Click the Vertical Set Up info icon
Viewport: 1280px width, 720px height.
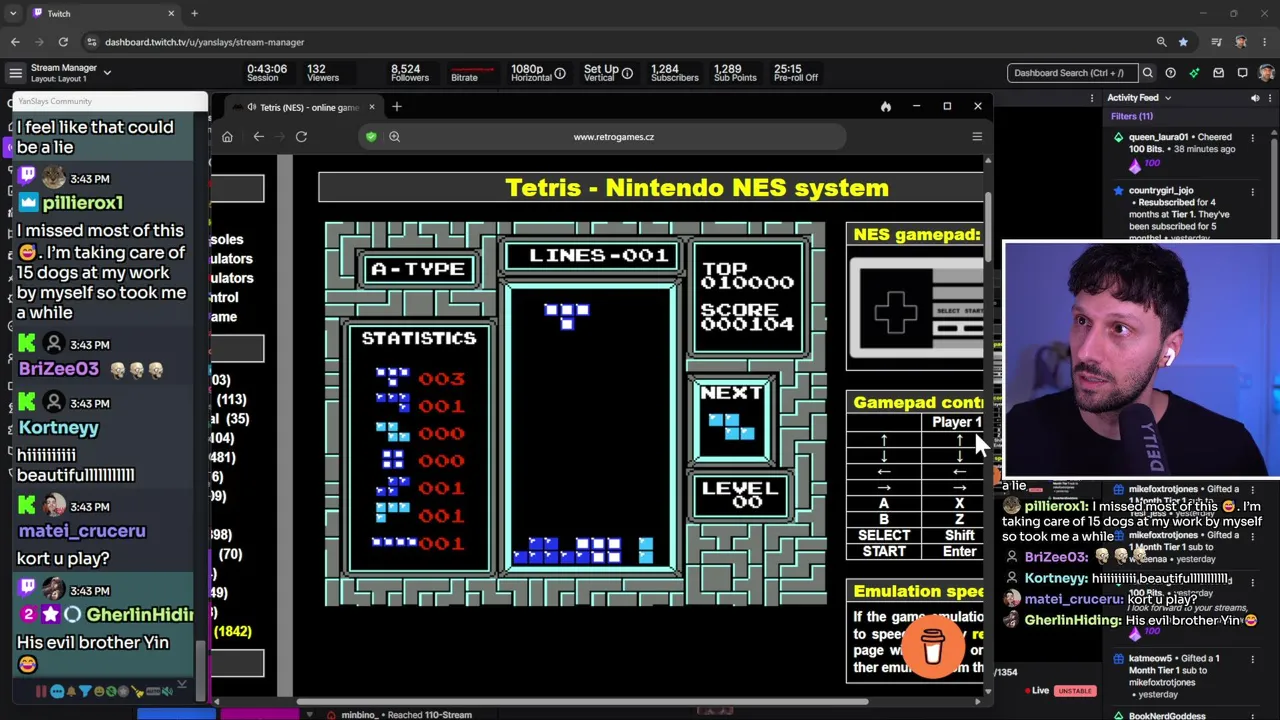point(627,73)
